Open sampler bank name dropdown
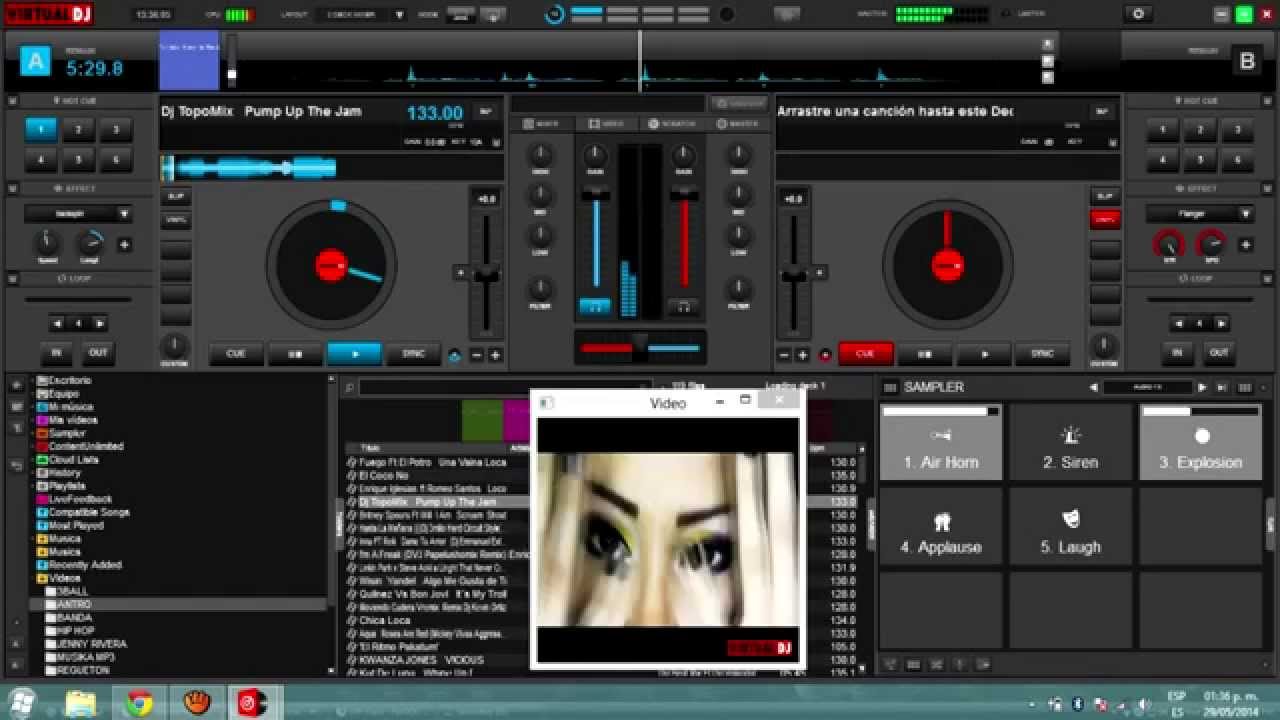 1148,388
